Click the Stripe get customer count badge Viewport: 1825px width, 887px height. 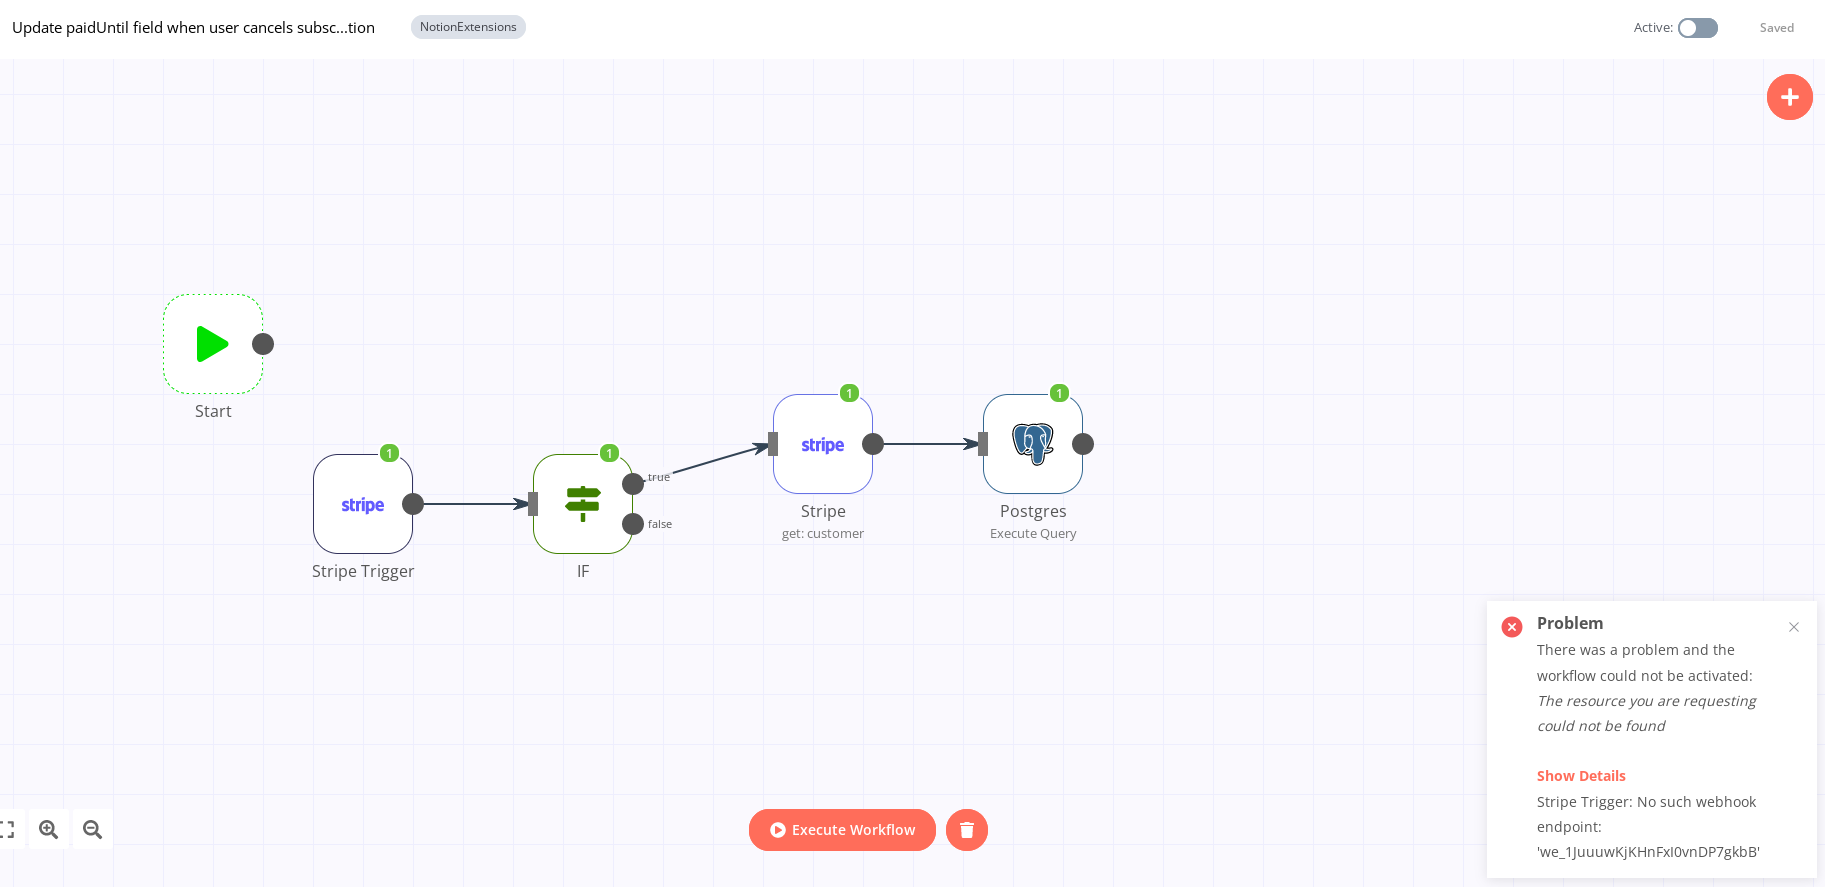(x=850, y=394)
